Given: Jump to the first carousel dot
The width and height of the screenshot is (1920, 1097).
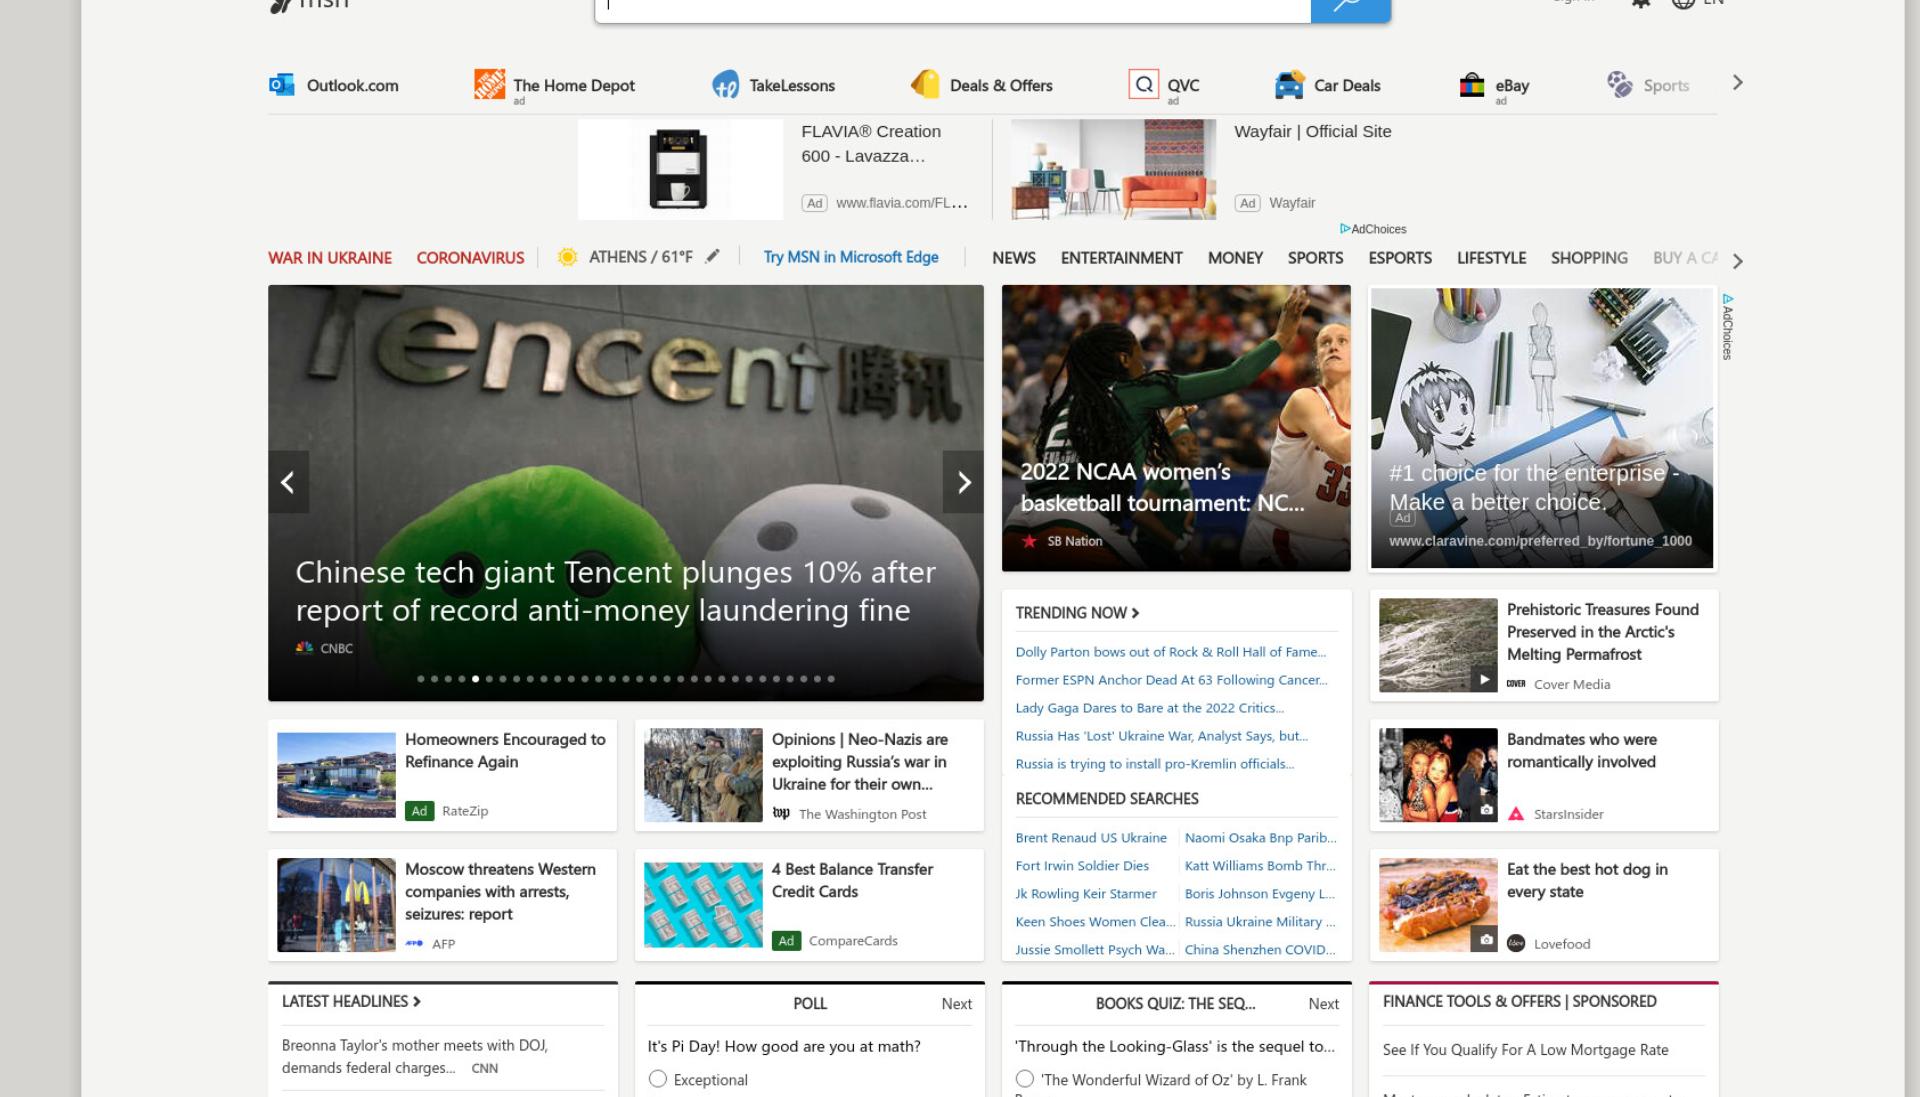Looking at the screenshot, I should click(421, 679).
